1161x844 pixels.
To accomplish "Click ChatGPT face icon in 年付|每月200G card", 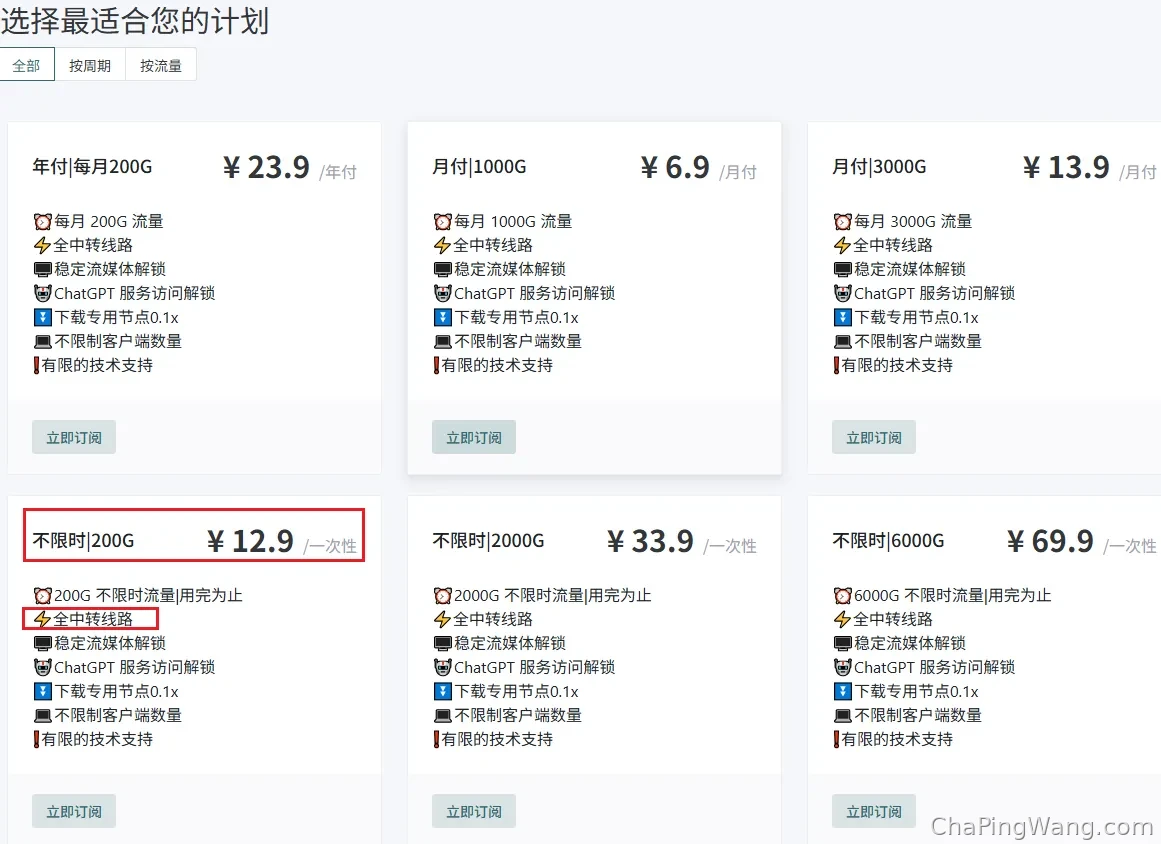I will [43, 293].
